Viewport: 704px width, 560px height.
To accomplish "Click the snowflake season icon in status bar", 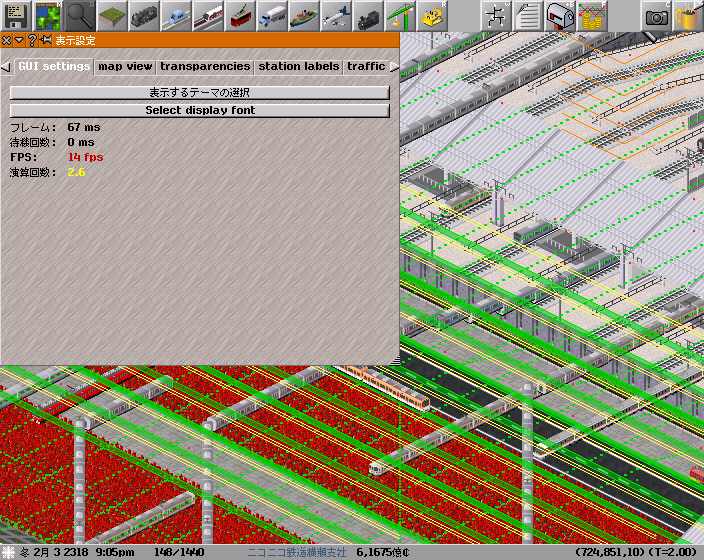I will coord(8,552).
